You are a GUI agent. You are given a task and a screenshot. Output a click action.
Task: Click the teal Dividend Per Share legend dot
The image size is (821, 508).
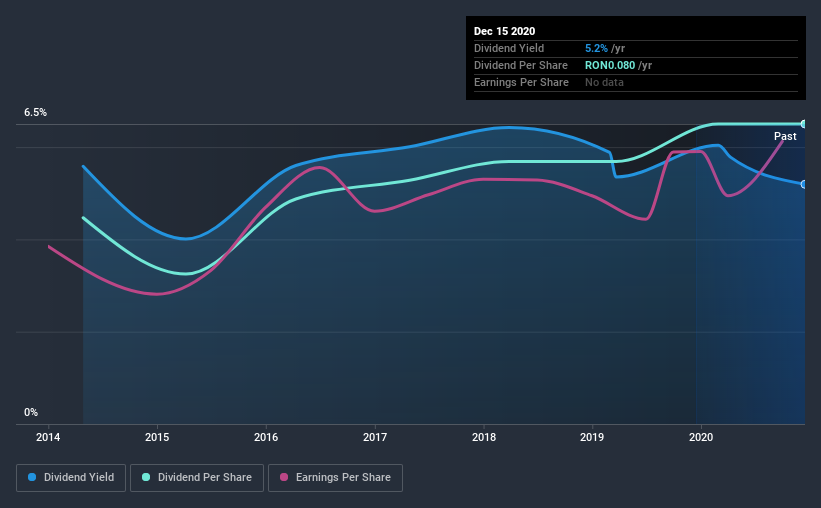click(x=146, y=477)
